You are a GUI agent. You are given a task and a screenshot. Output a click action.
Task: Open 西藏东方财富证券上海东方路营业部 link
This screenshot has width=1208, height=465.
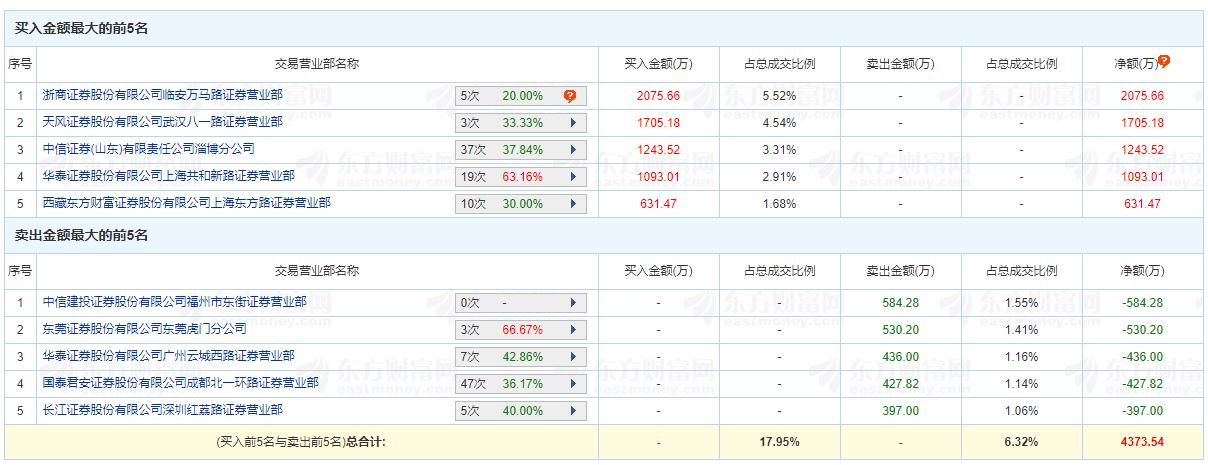click(187, 203)
